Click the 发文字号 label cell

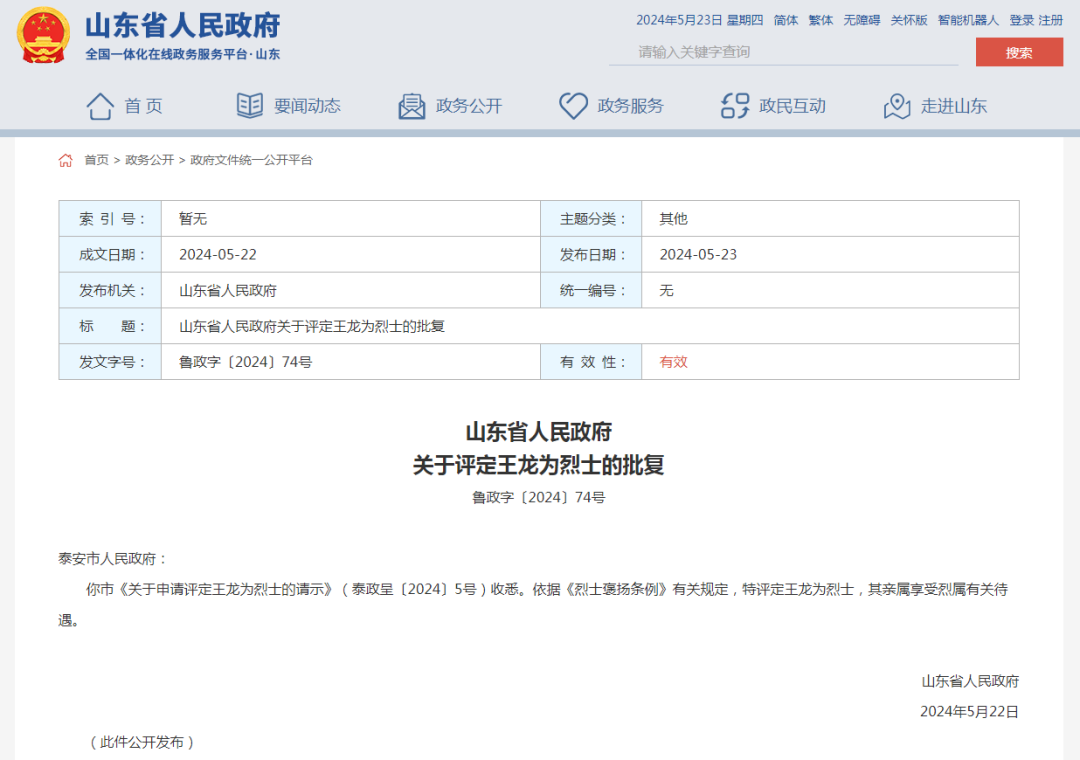[110, 362]
